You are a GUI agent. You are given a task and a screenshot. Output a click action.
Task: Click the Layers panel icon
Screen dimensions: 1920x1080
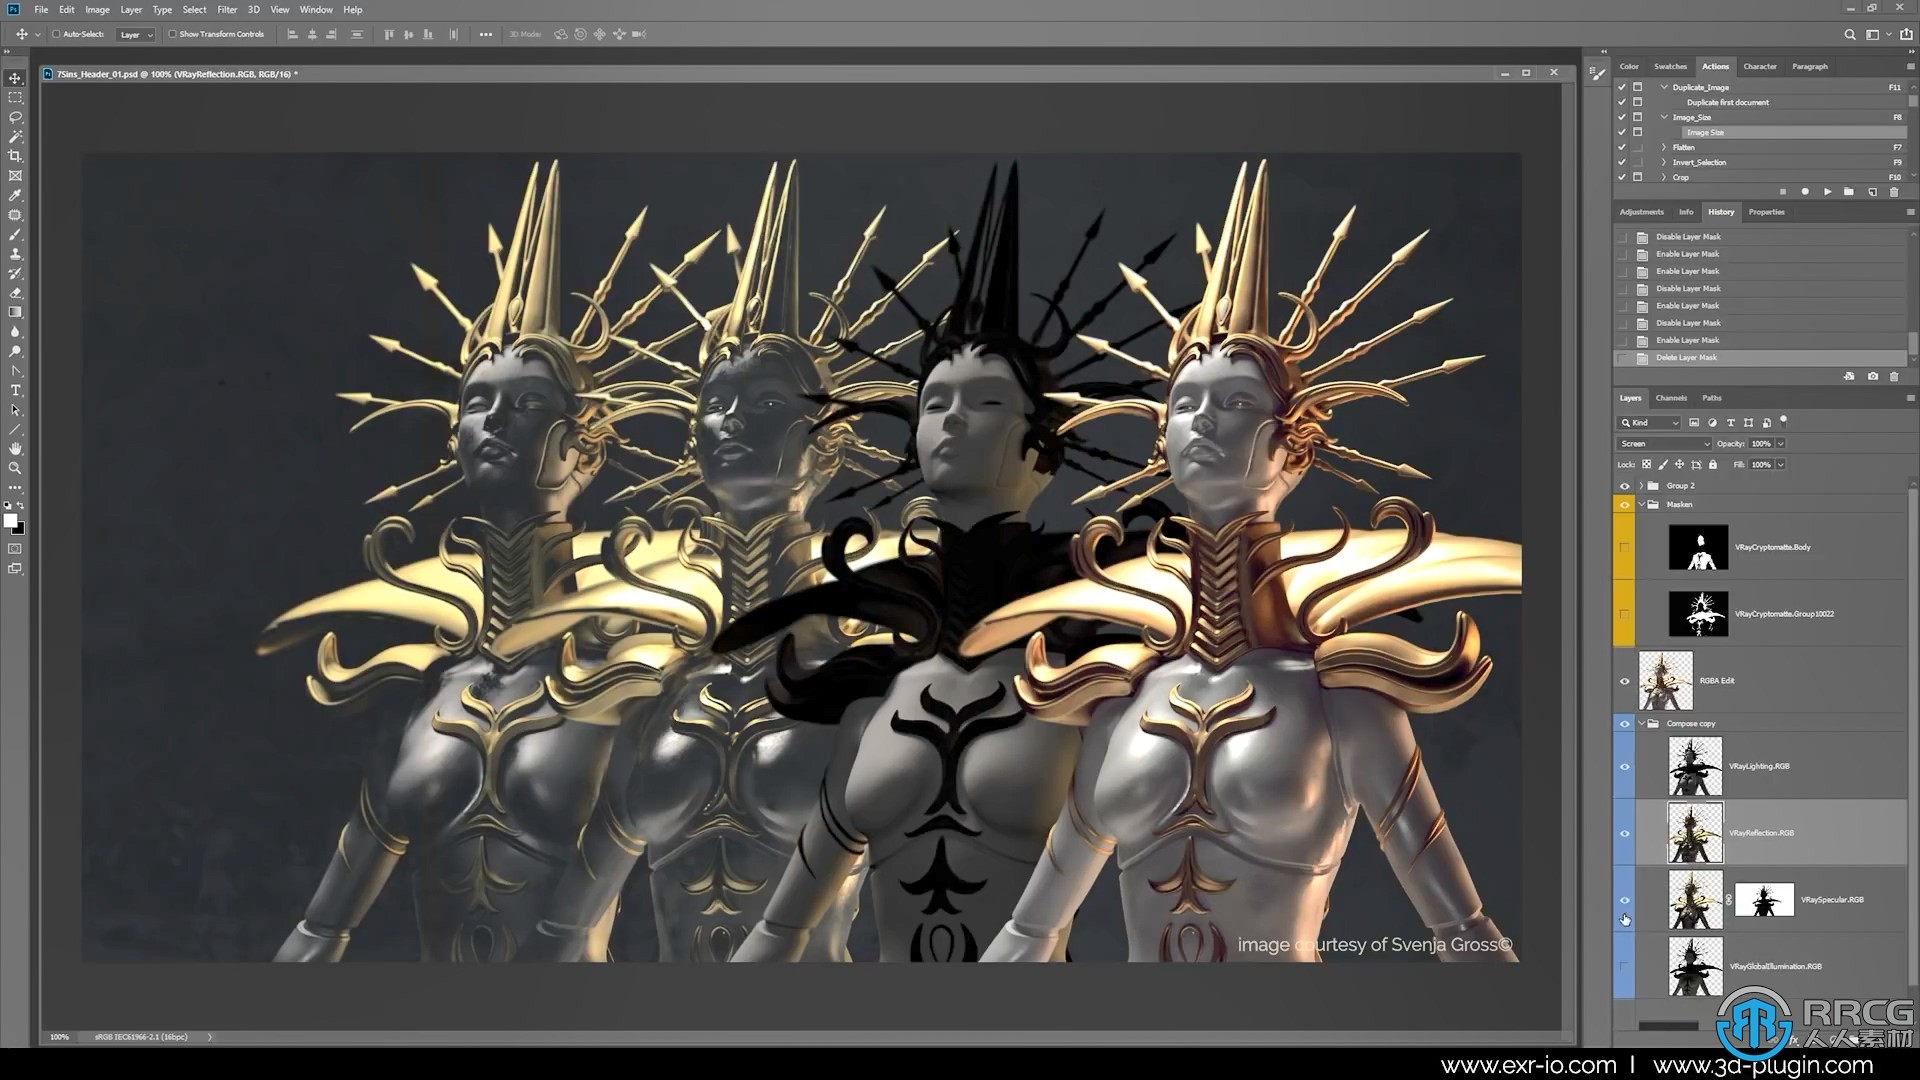click(x=1631, y=398)
